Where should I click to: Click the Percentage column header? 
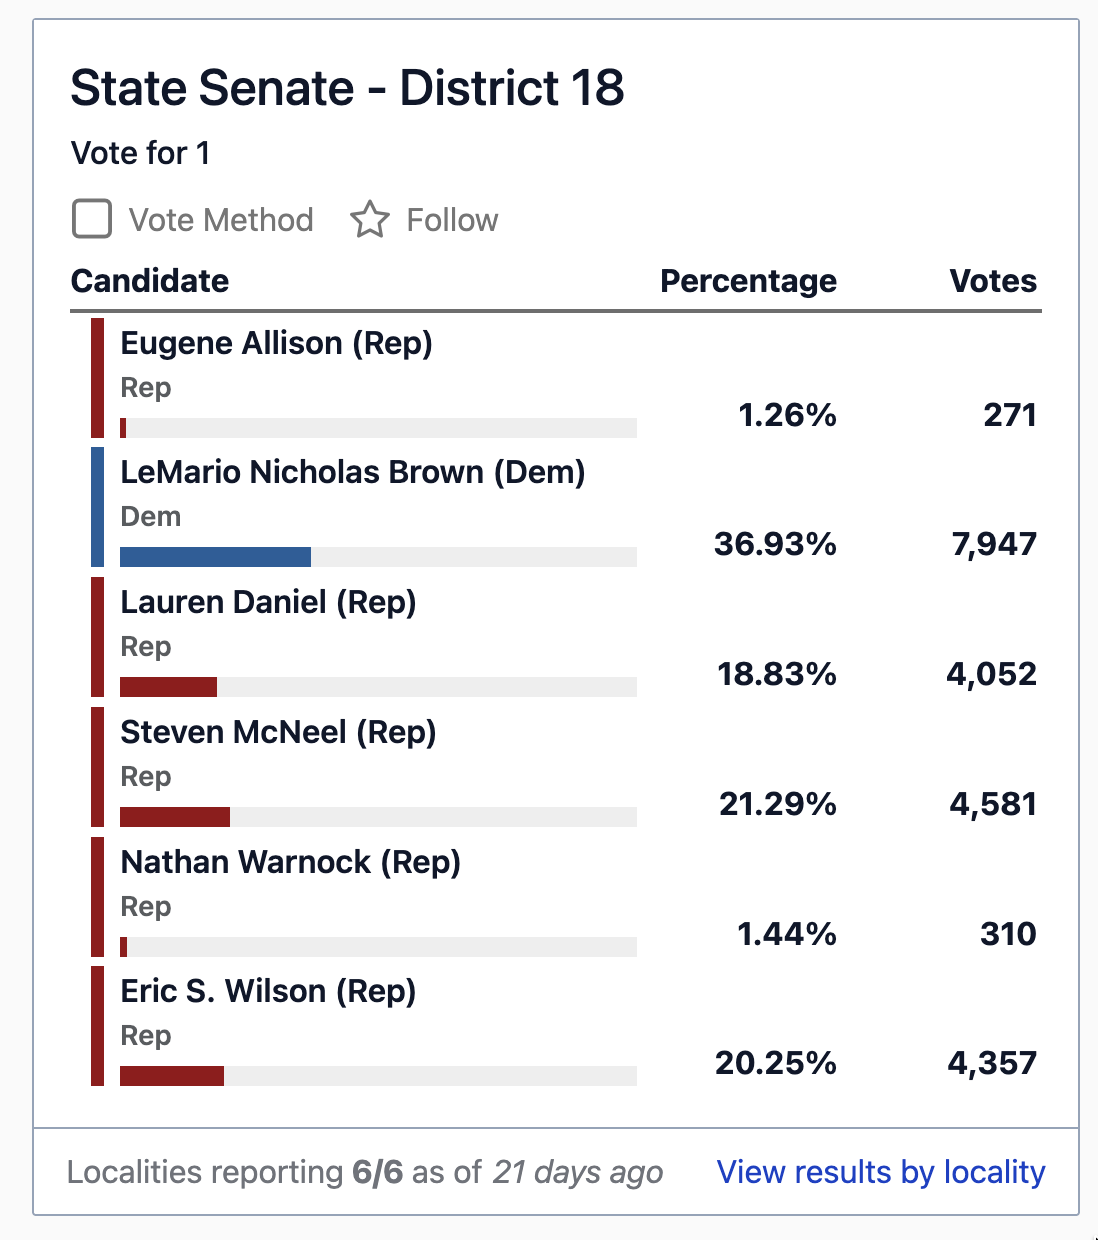(748, 281)
